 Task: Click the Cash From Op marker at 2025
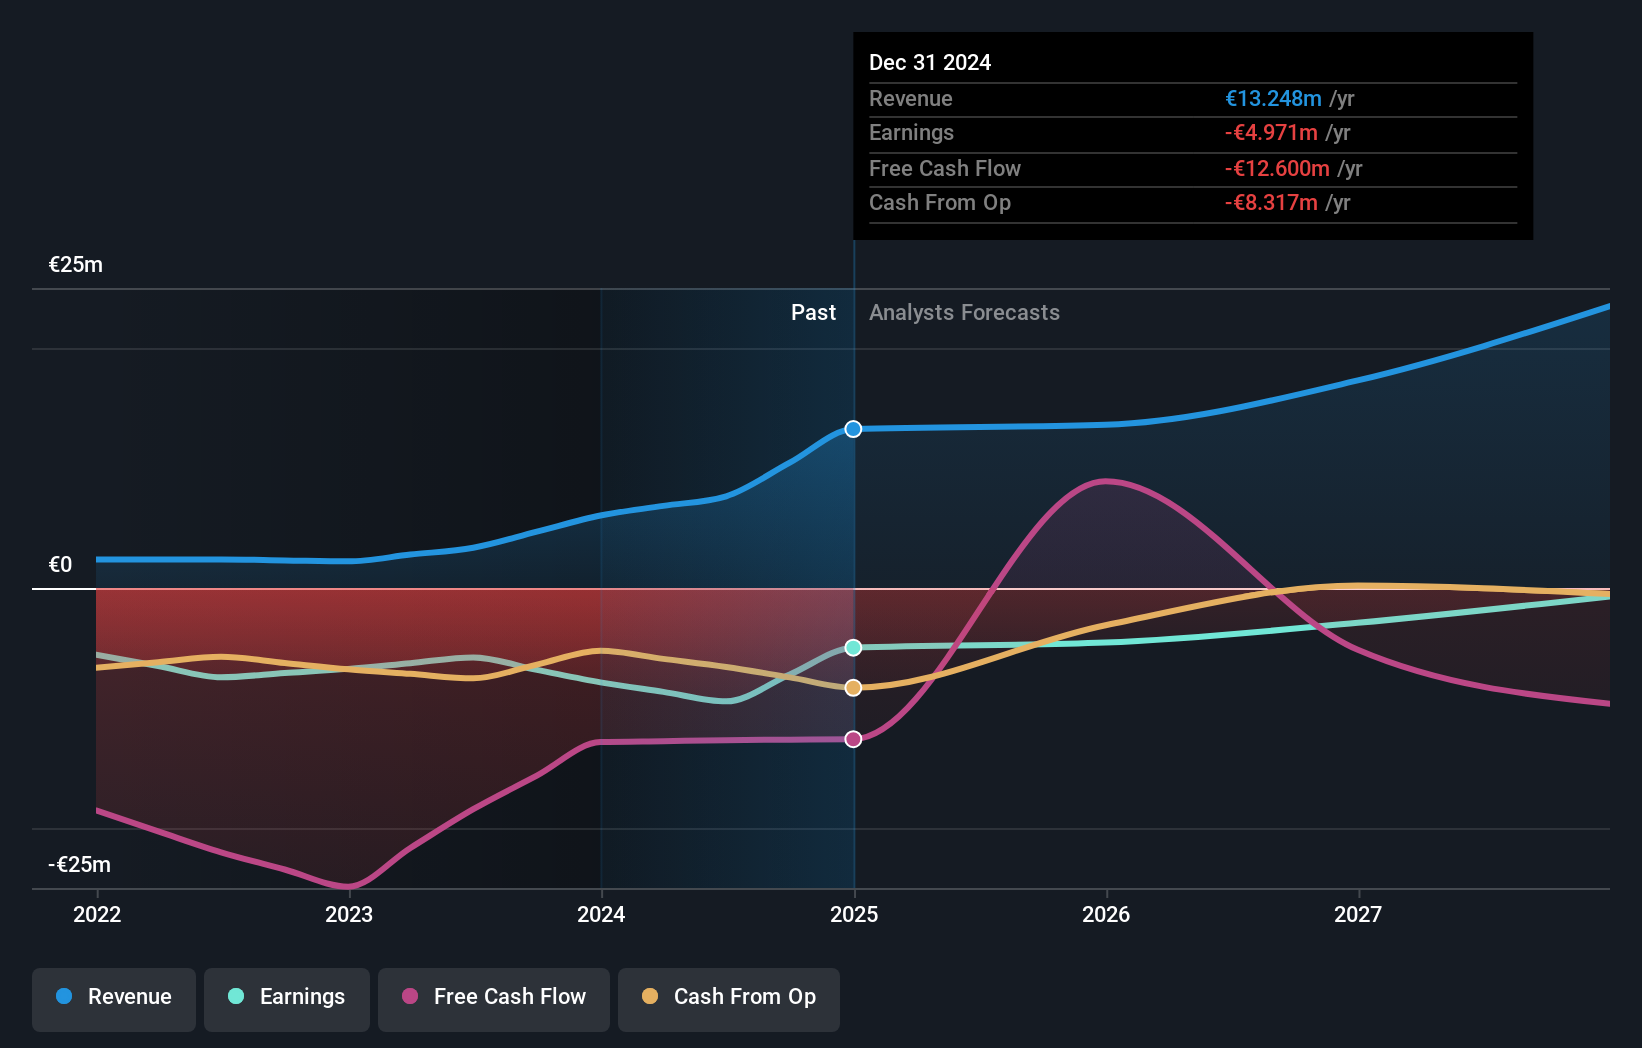(x=852, y=686)
